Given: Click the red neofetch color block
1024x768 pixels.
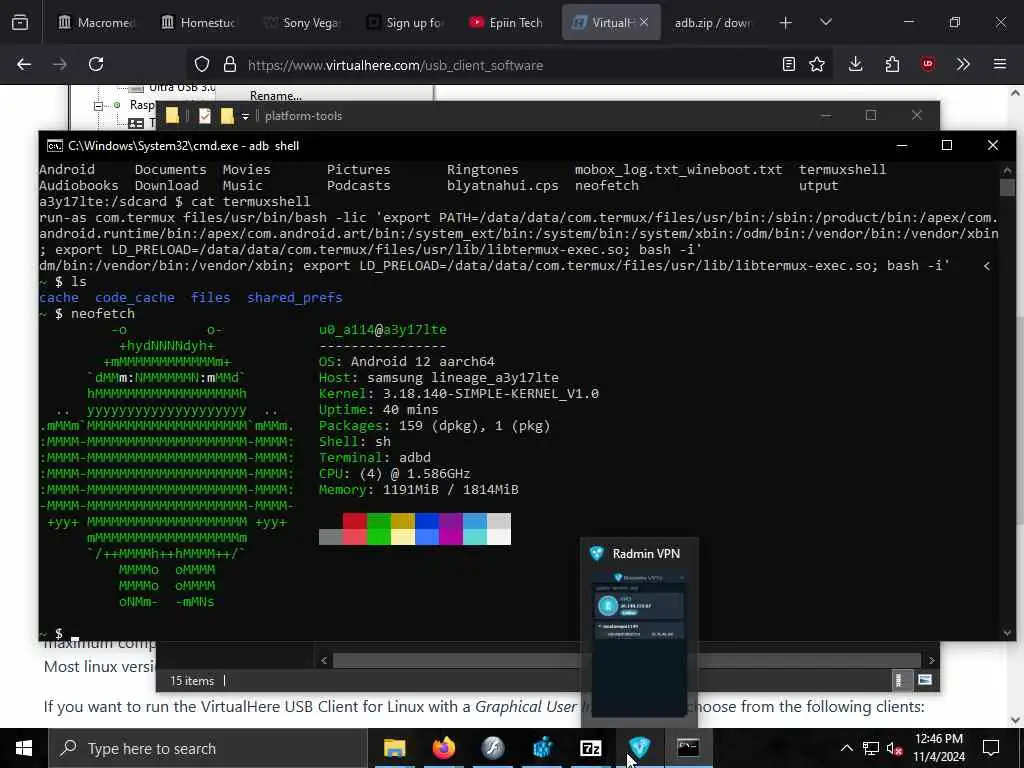Looking at the screenshot, I should coord(355,520).
